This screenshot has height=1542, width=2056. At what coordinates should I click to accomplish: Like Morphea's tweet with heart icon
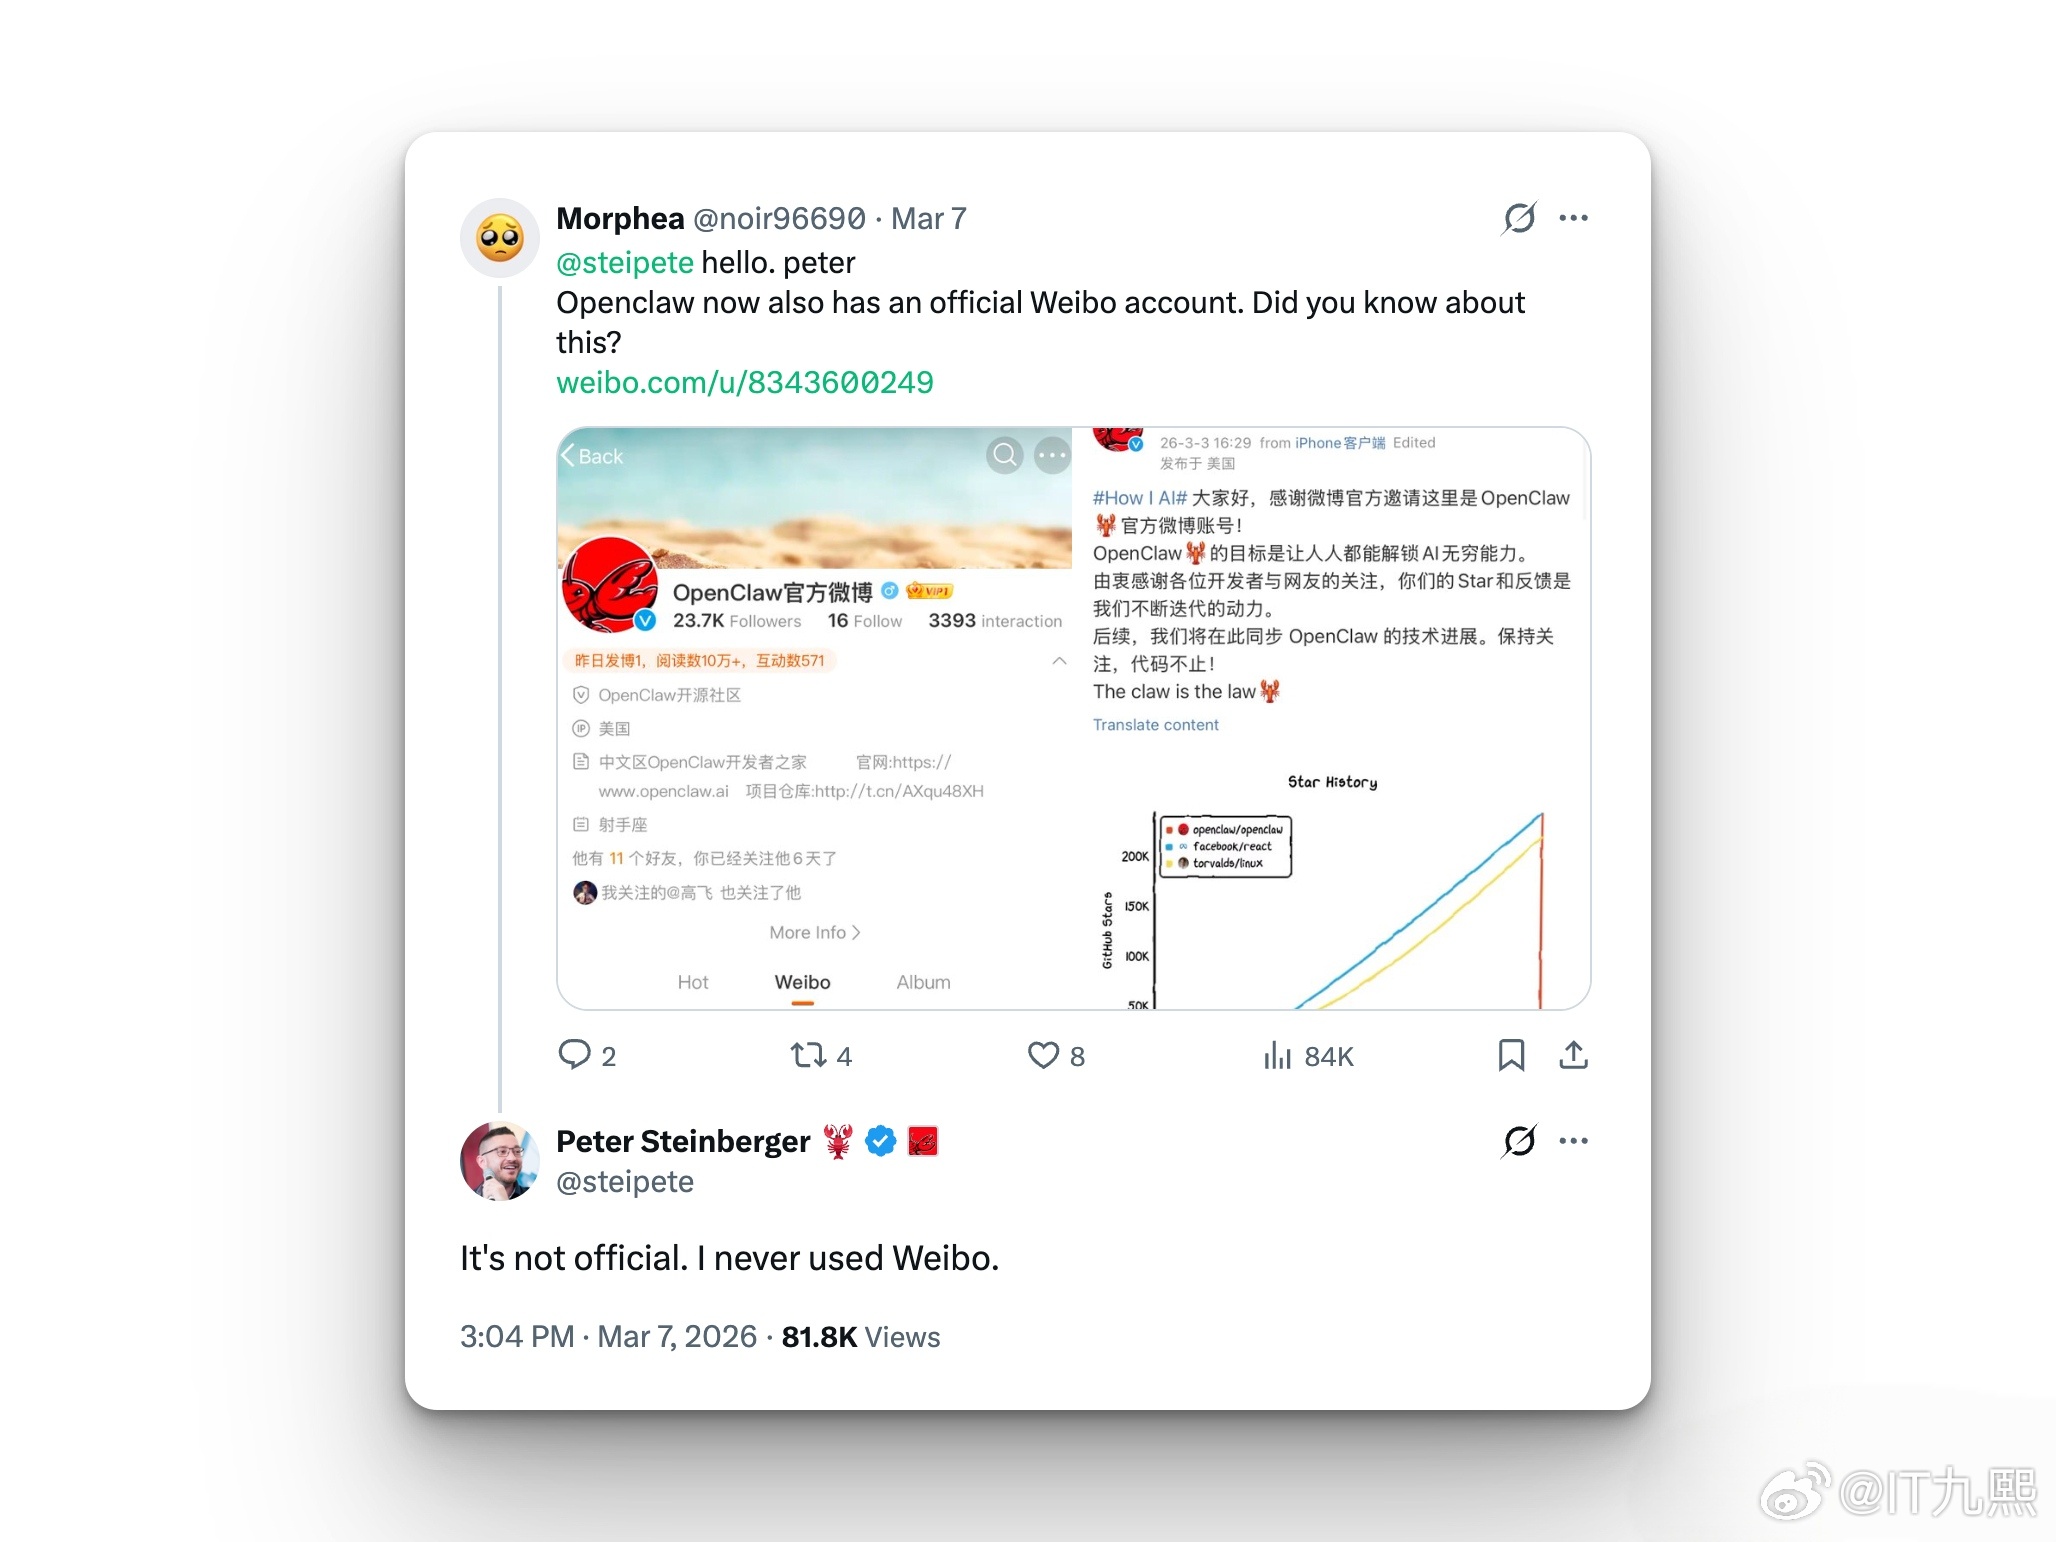[x=1043, y=1055]
